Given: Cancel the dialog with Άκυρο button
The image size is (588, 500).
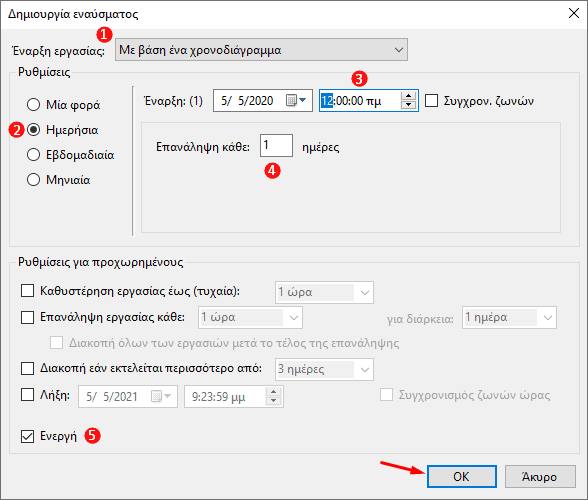Looking at the screenshot, I should tap(540, 476).
